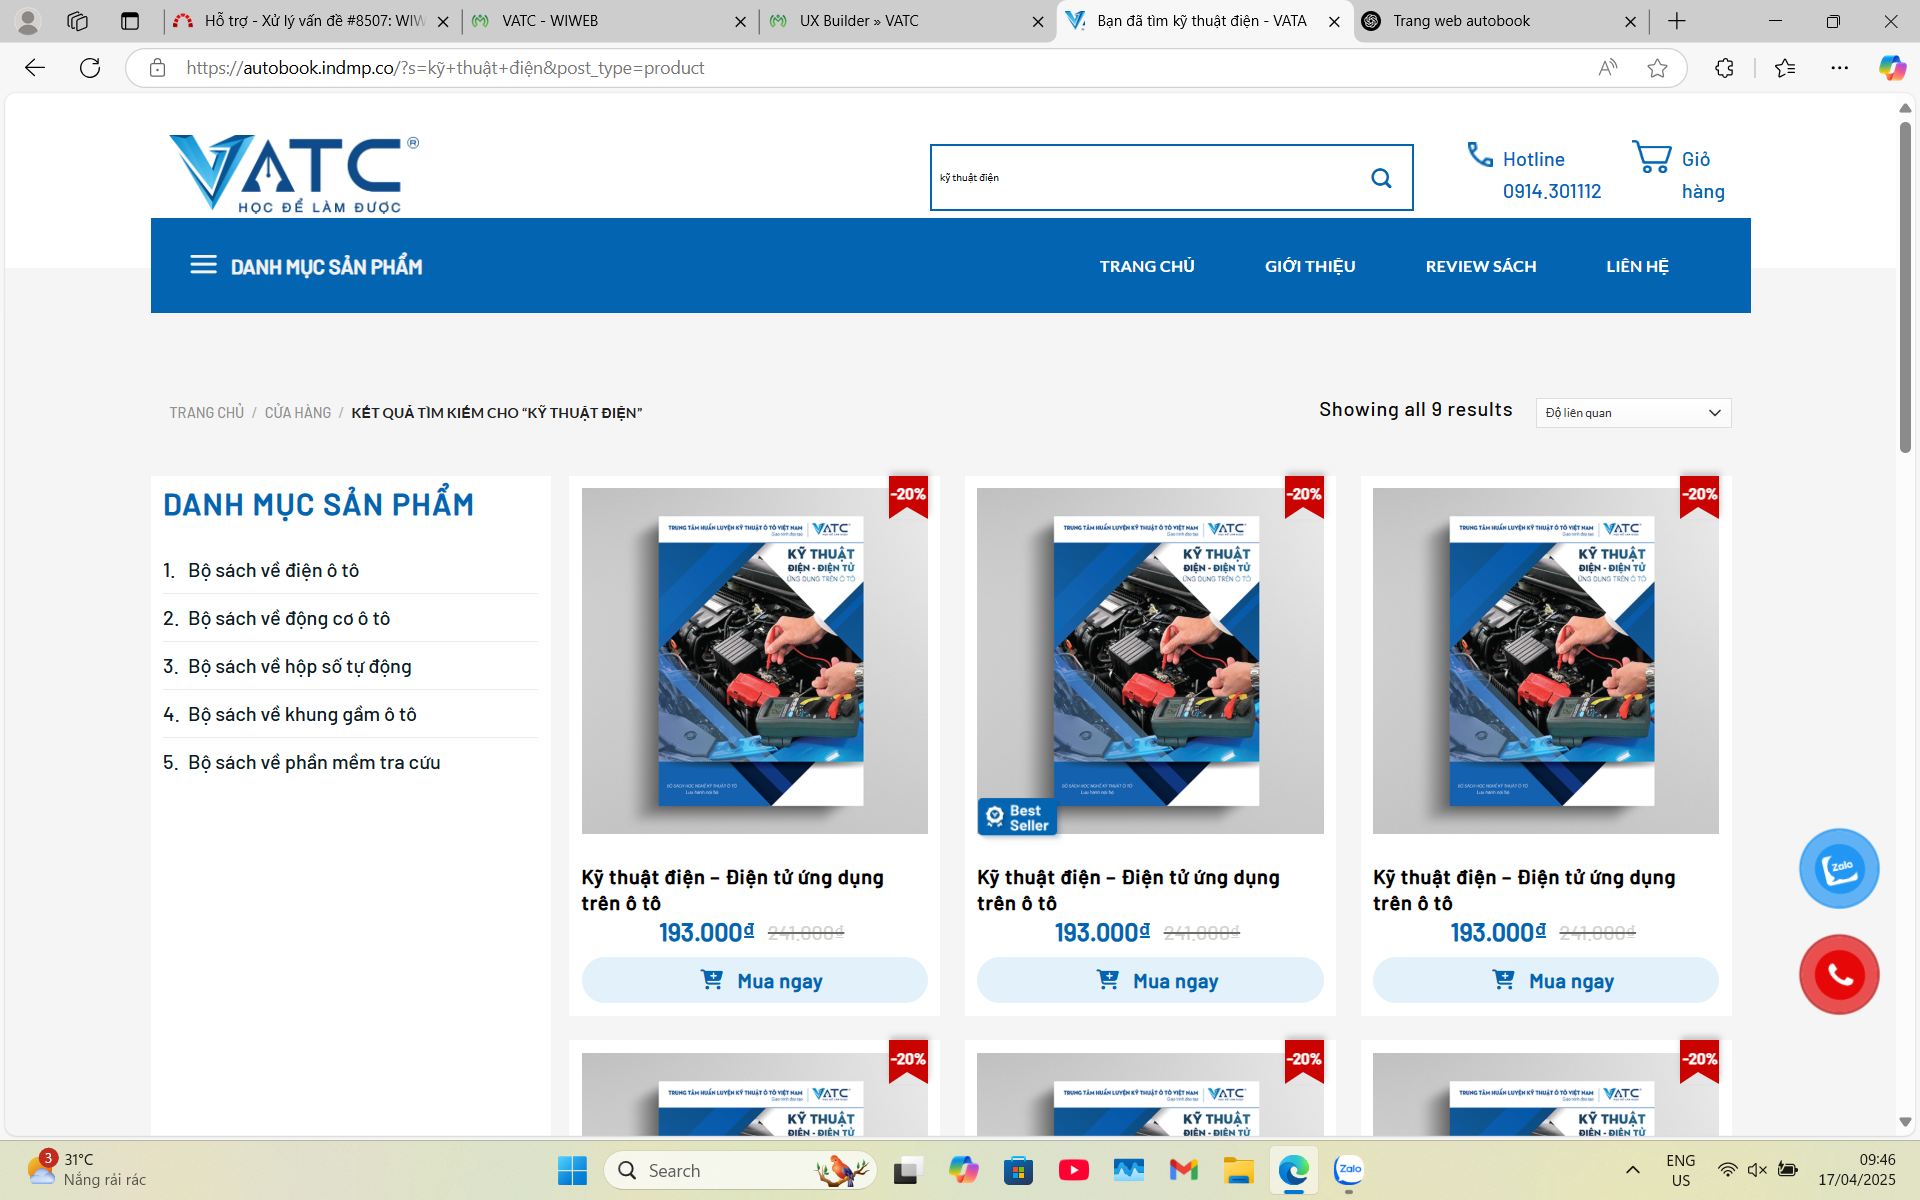Switch to Hỗ trợ - Xử lý vấn đề #8507 tab
The image size is (1920, 1200).
tap(311, 21)
